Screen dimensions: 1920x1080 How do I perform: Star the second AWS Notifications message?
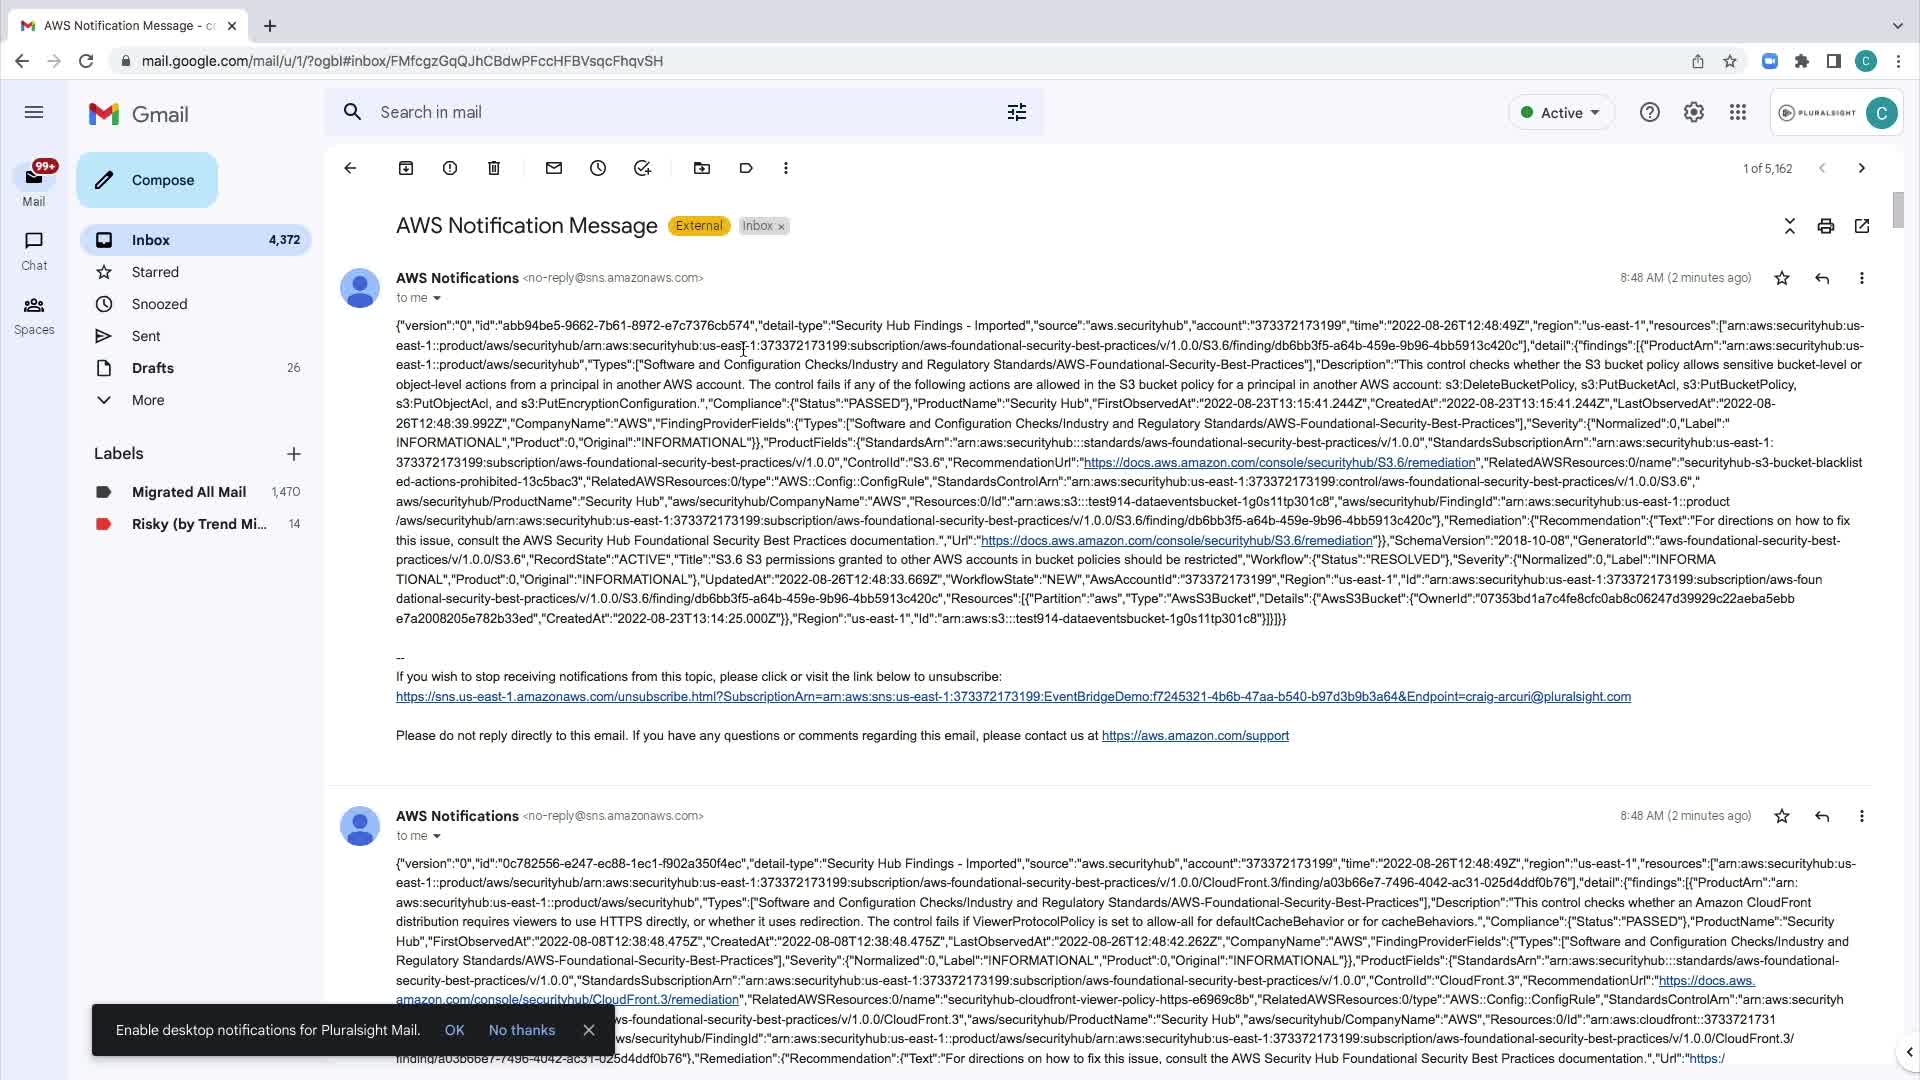pyautogui.click(x=1782, y=816)
